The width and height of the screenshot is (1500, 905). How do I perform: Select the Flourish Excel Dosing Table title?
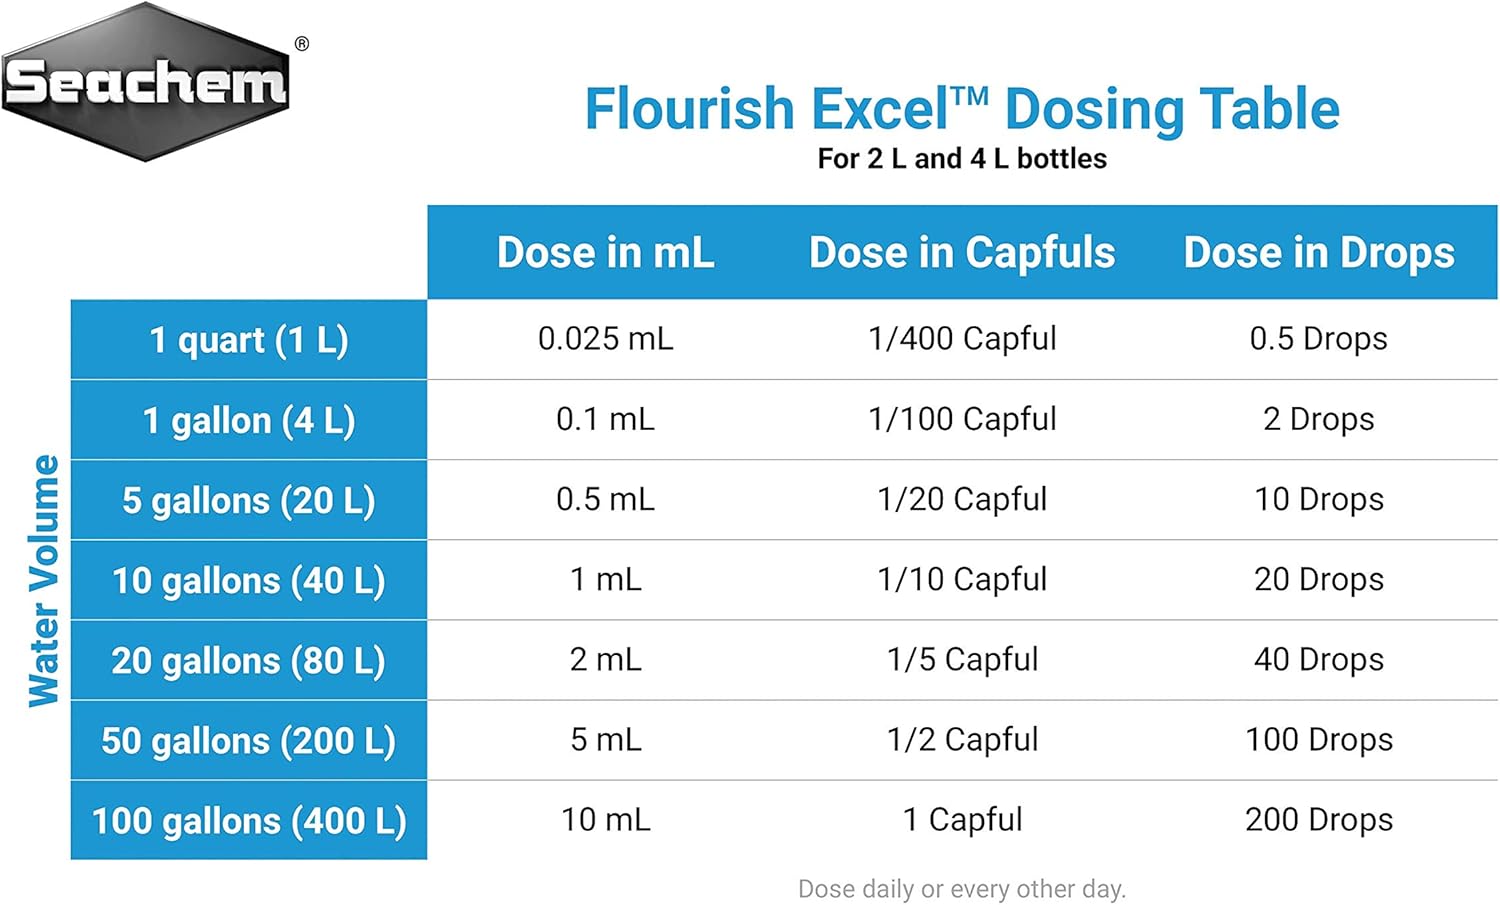(962, 109)
